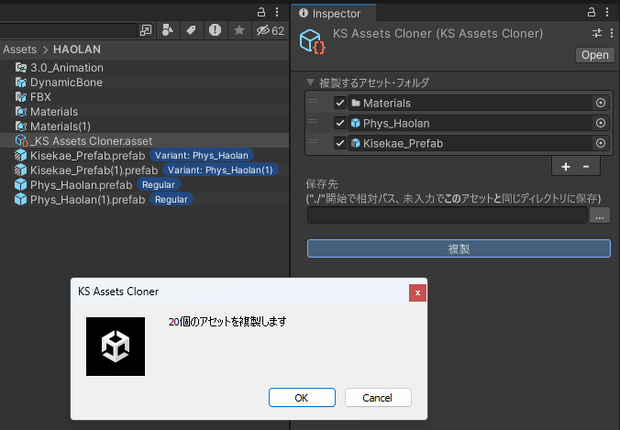Open the Project panel three-dot menu

pos(277,12)
